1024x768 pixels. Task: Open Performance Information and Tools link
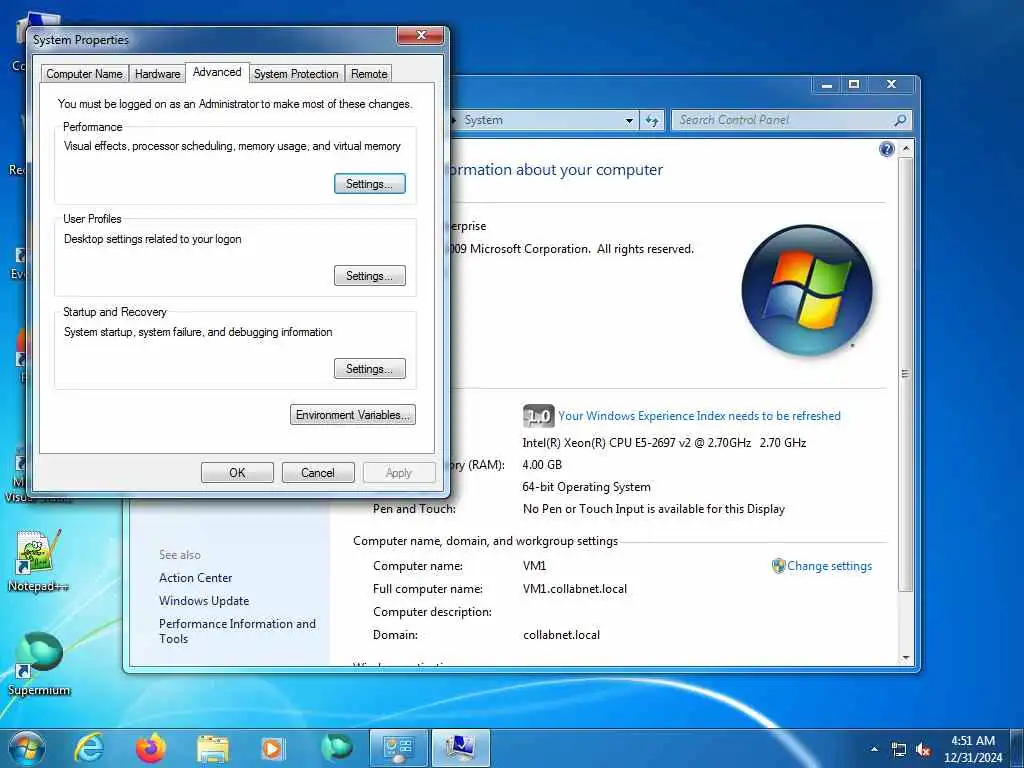pyautogui.click(x=237, y=631)
